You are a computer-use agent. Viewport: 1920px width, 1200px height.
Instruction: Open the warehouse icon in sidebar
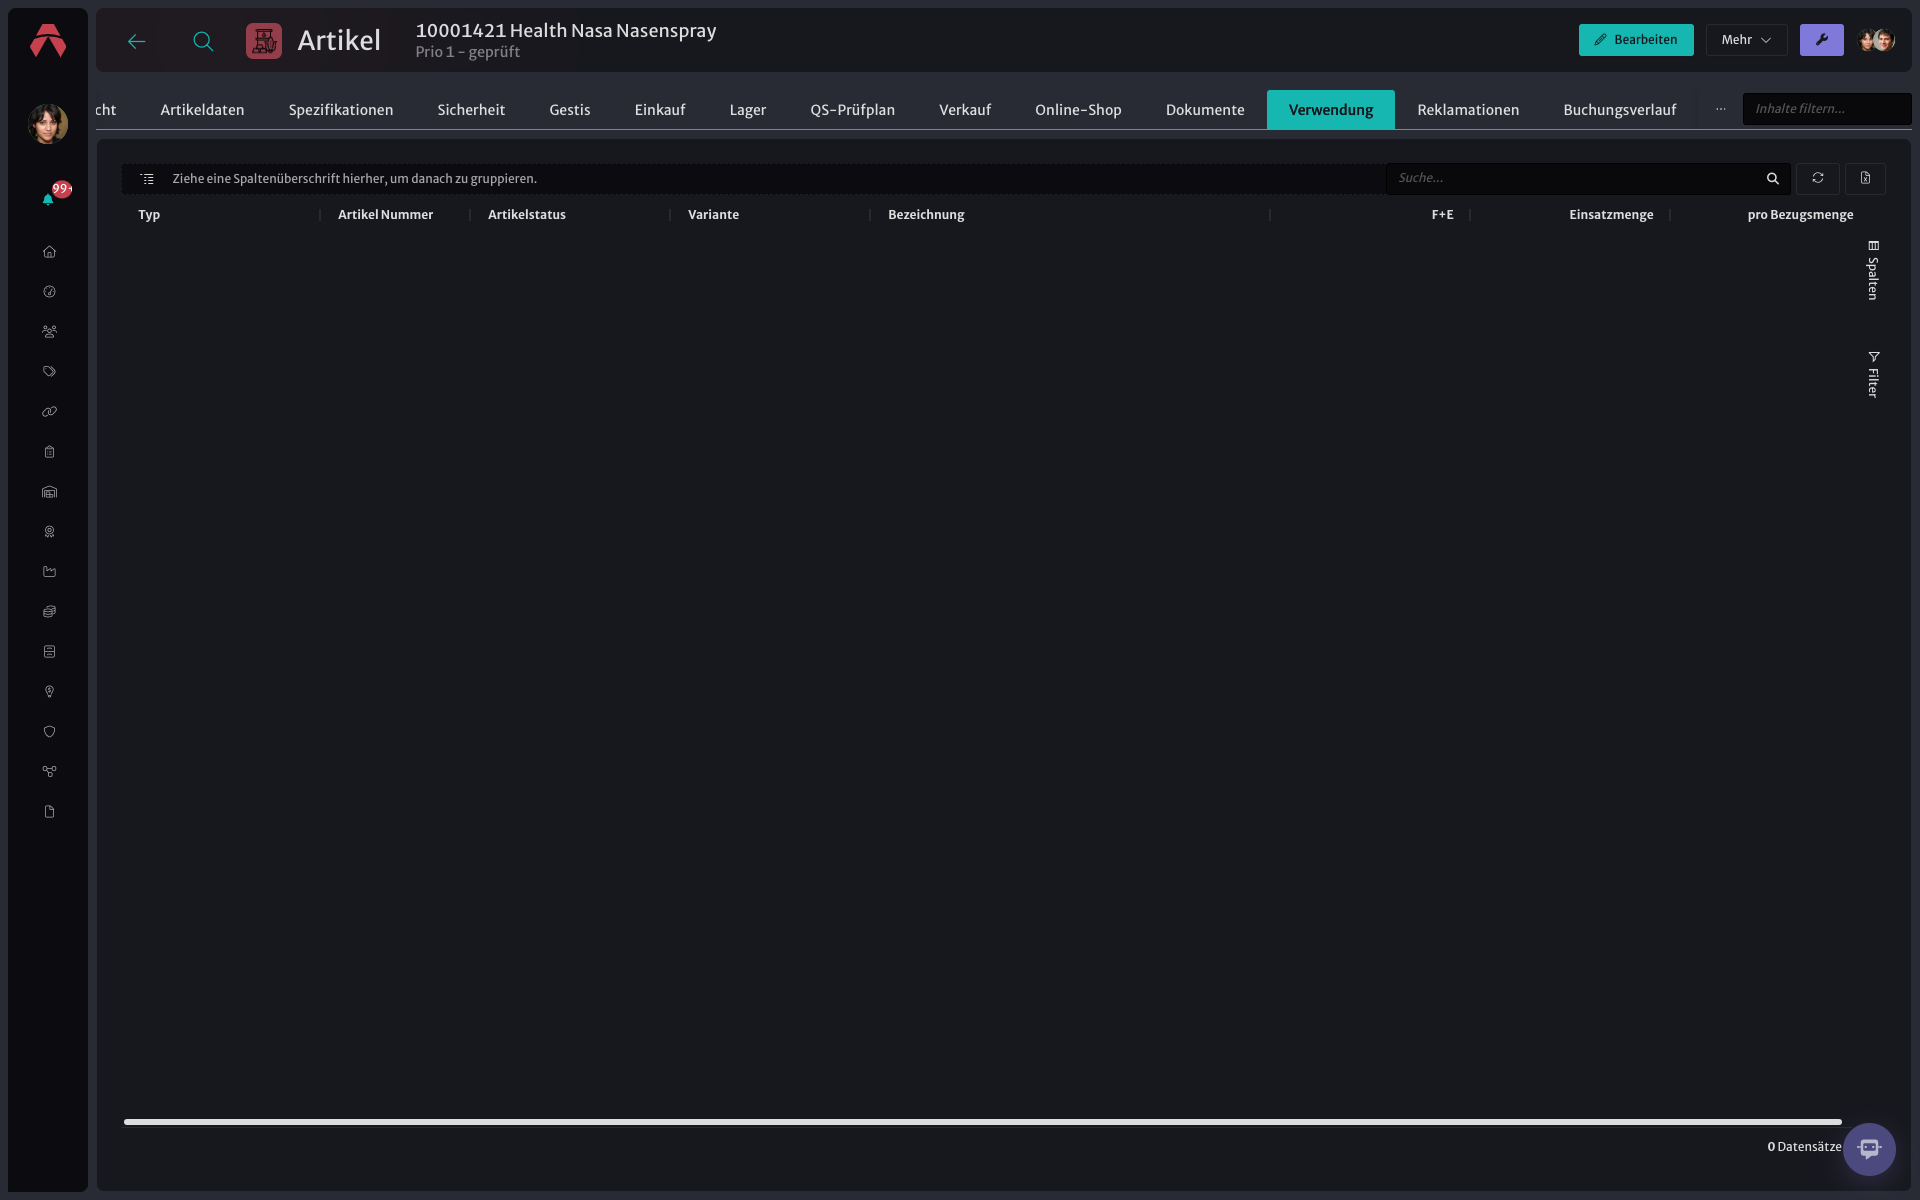[49, 492]
